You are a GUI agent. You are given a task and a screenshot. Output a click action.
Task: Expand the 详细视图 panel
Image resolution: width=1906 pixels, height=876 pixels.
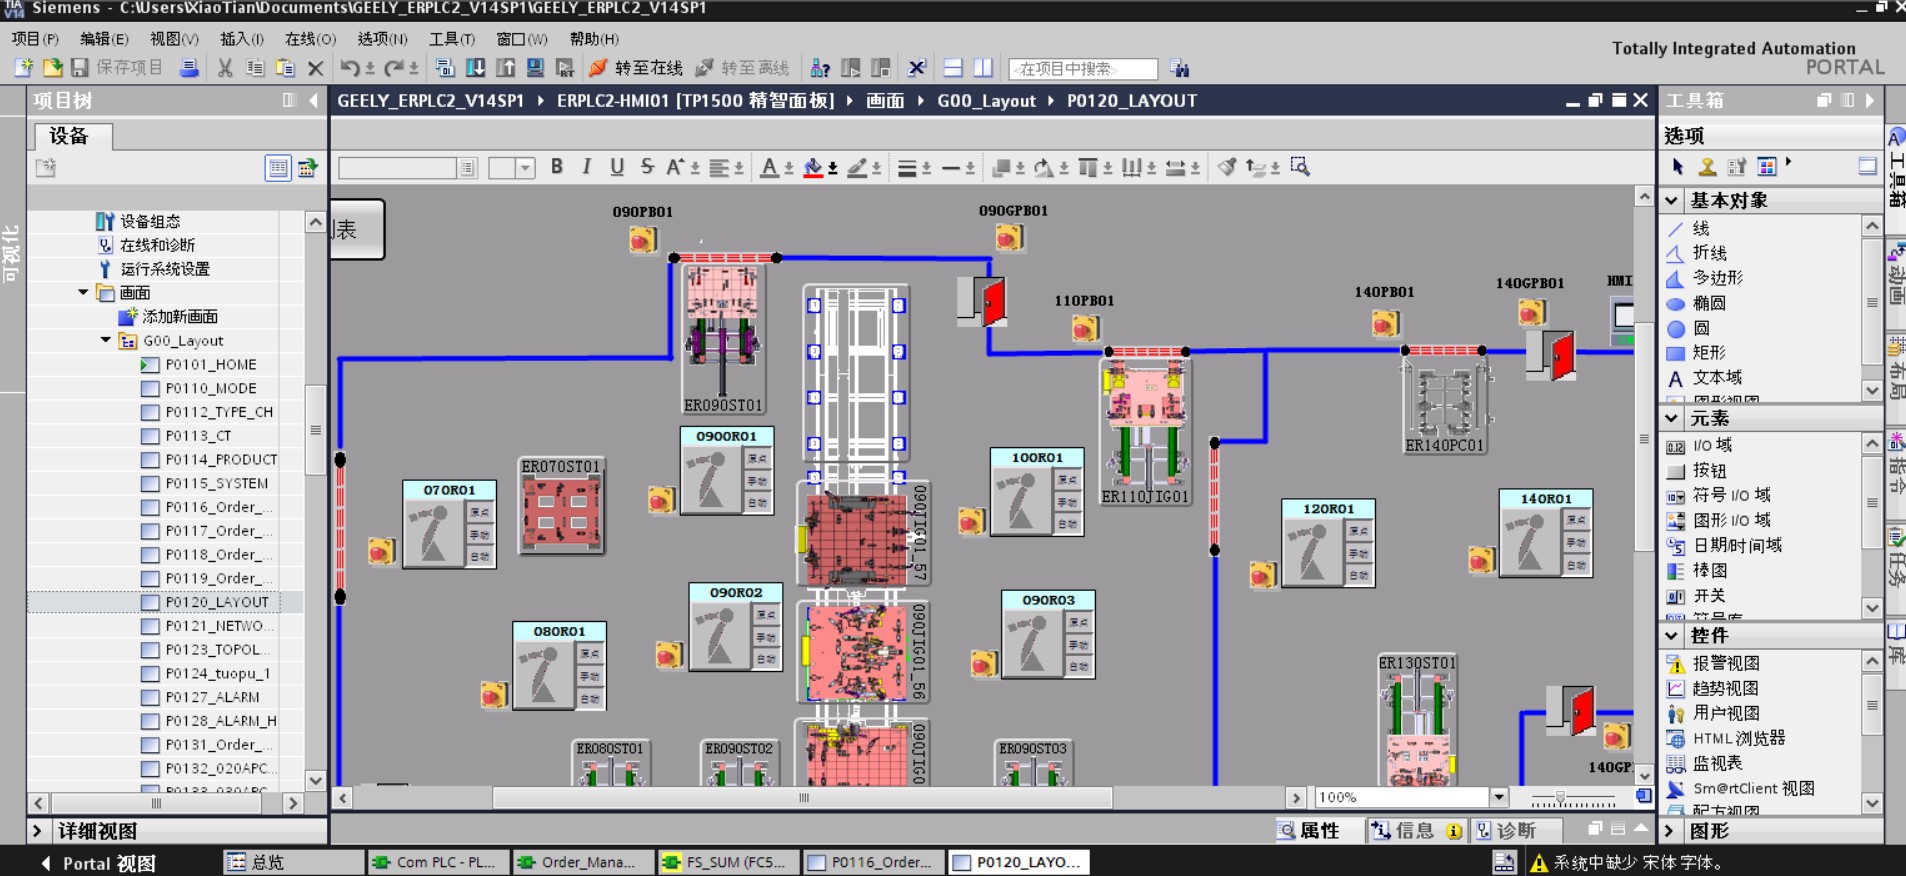(38, 831)
